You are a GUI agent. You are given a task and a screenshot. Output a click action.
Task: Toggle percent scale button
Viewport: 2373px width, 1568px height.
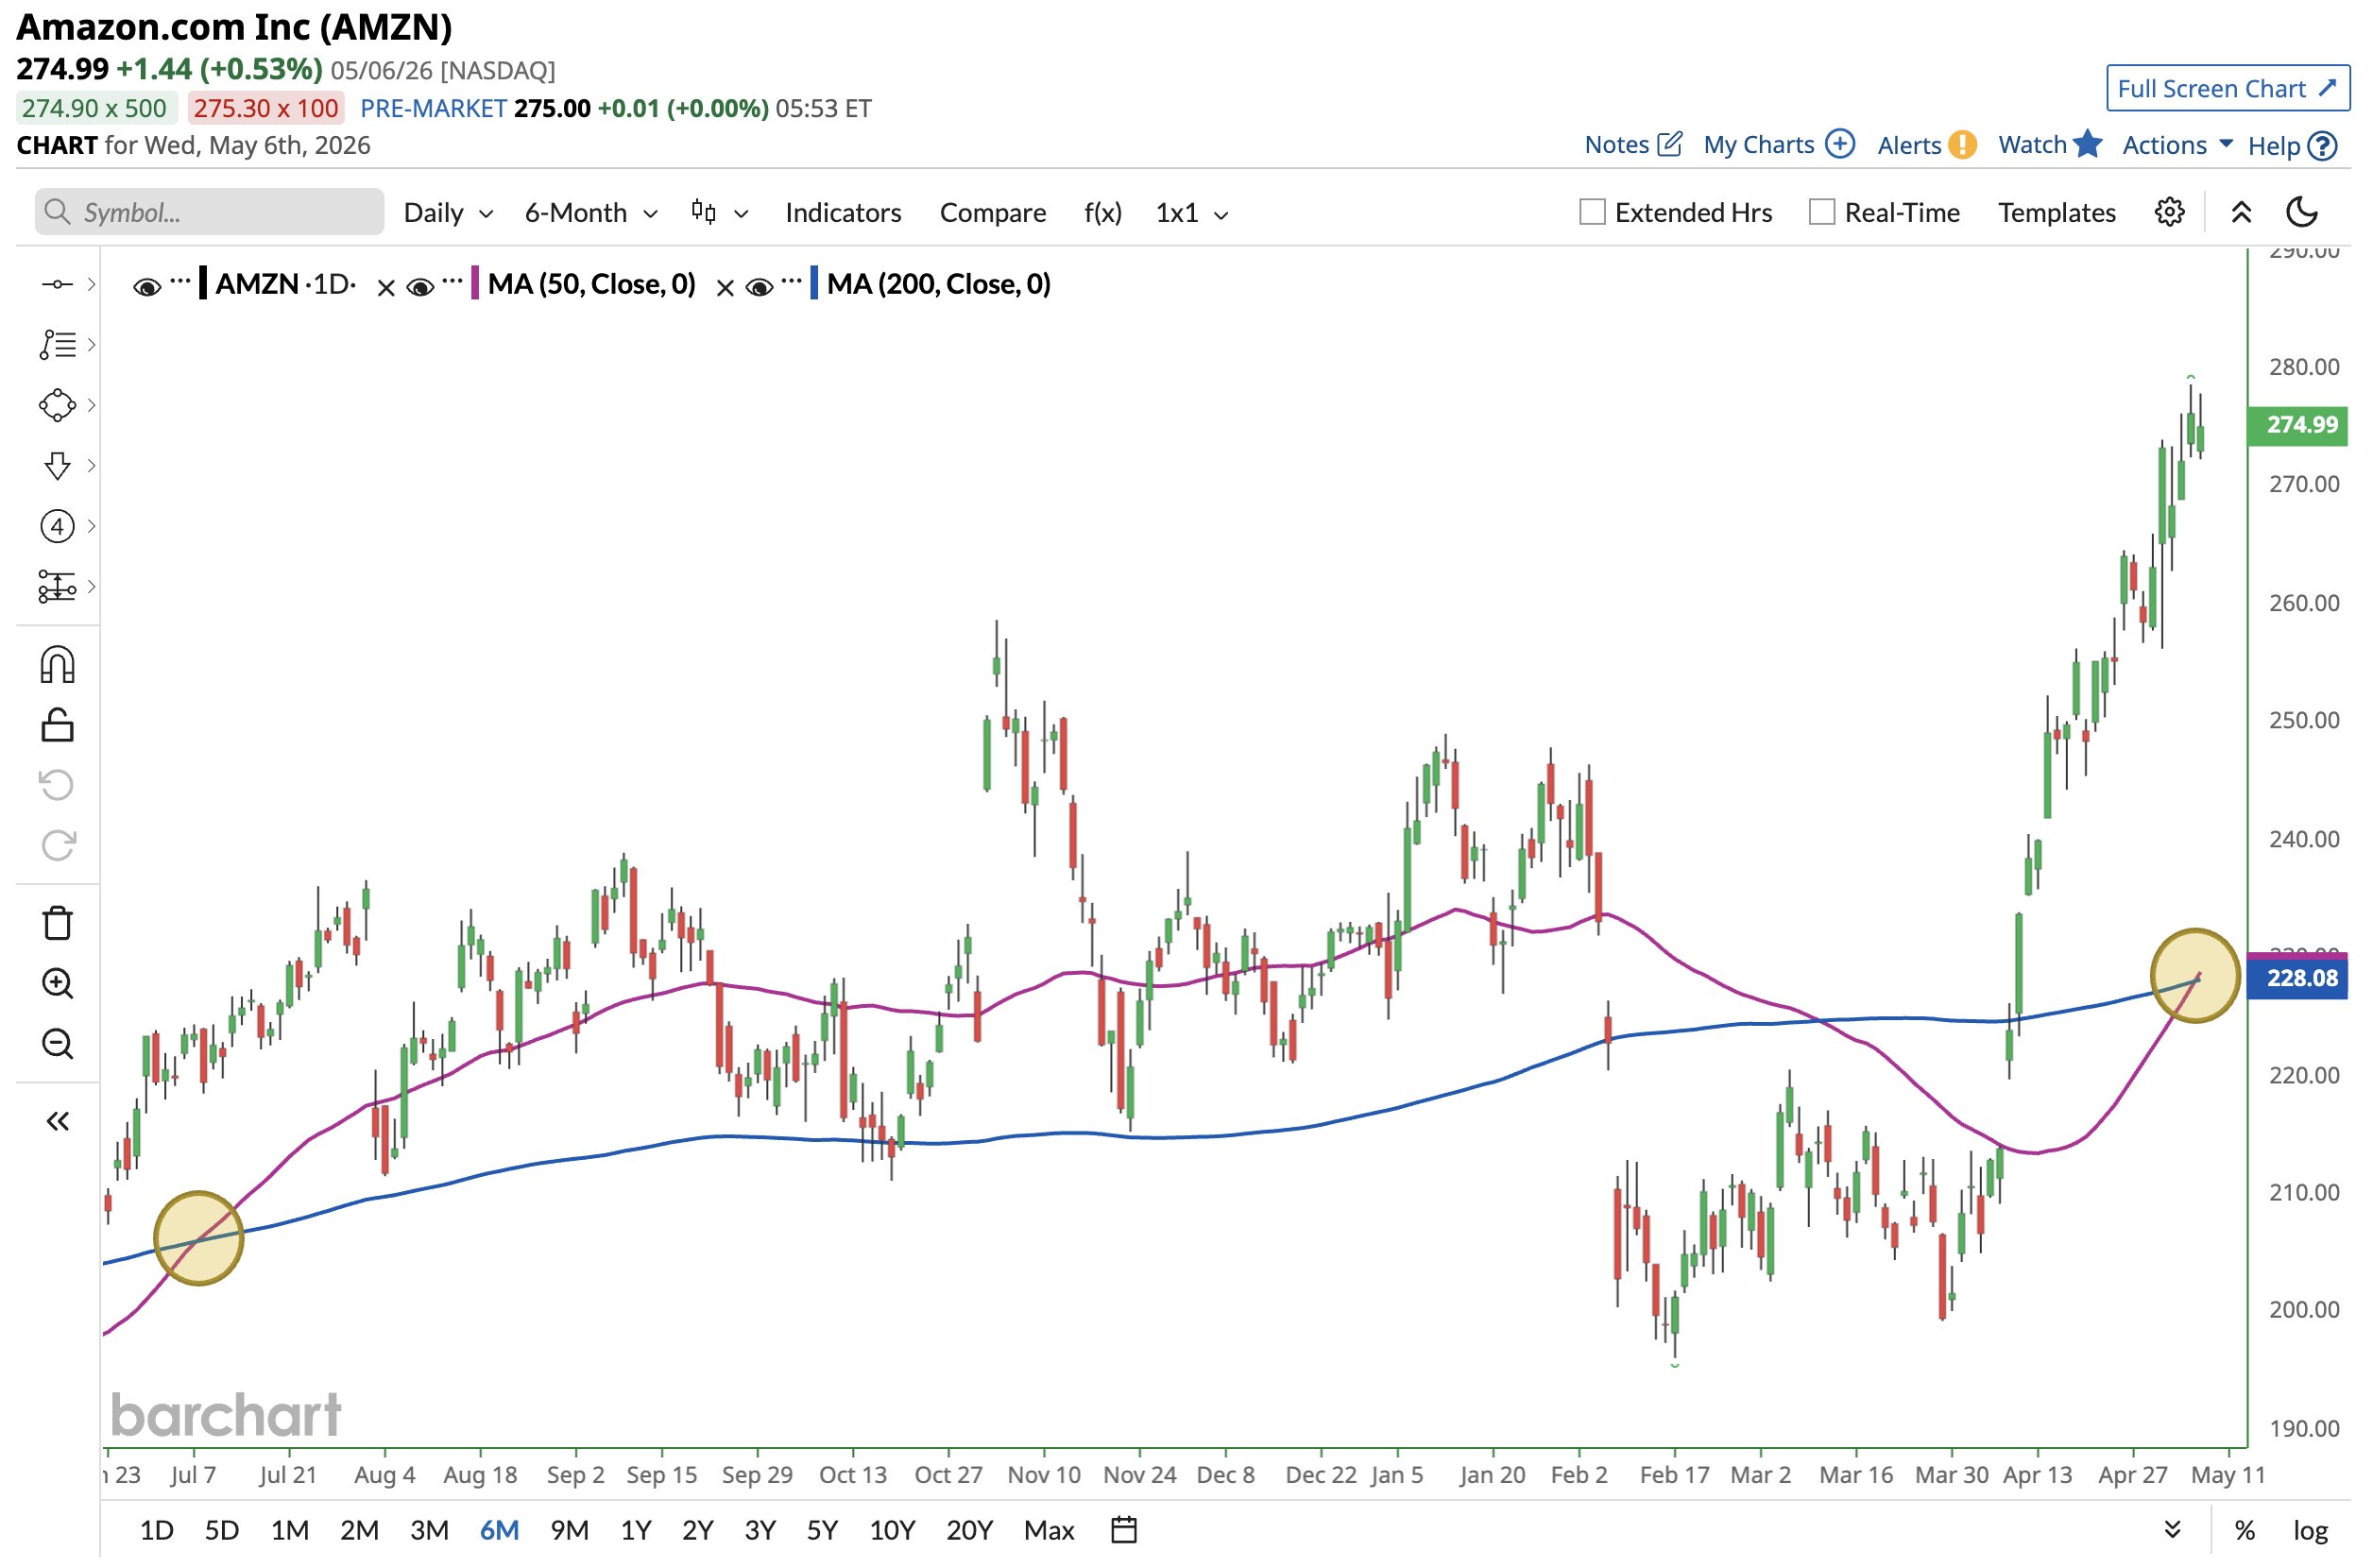[2245, 1530]
